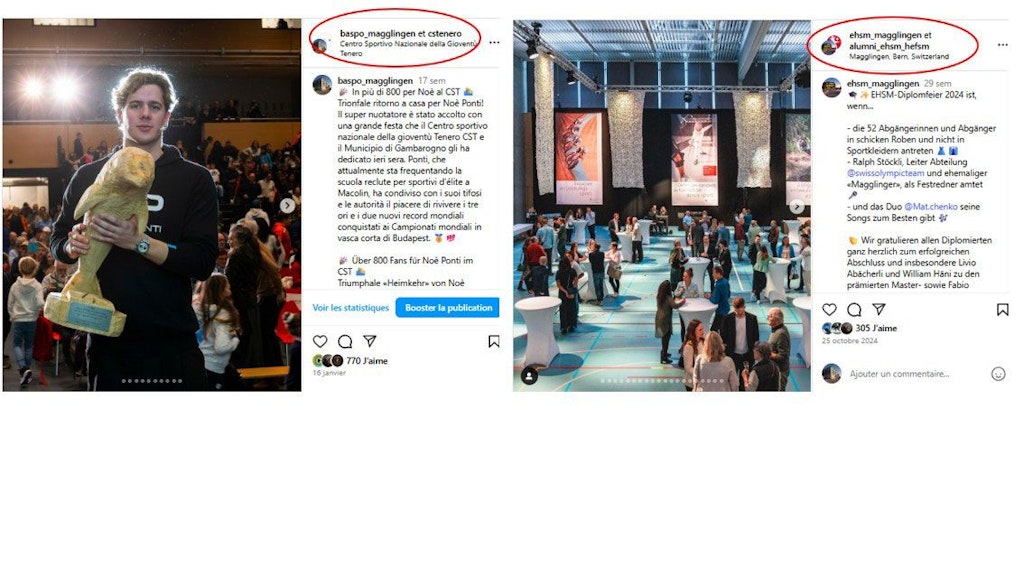
Task: Open Voir les statistiques link
Action: (x=351, y=308)
